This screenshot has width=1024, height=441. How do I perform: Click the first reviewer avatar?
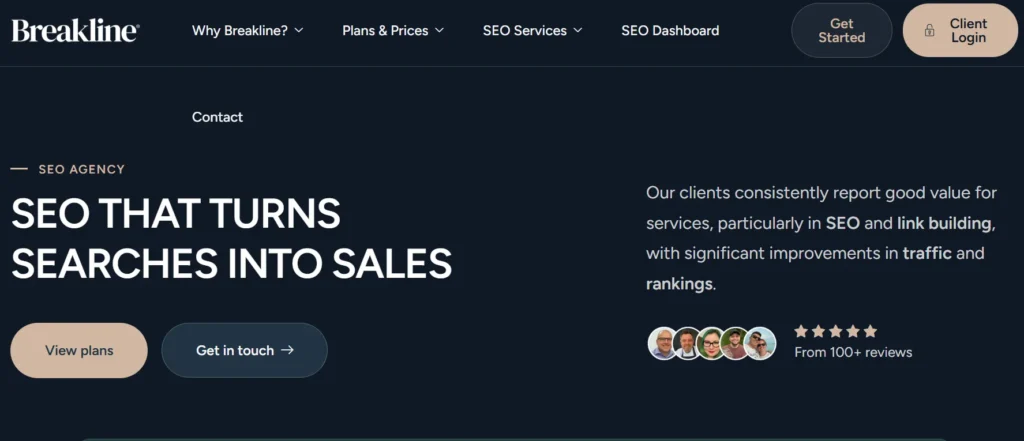pyautogui.click(x=662, y=343)
